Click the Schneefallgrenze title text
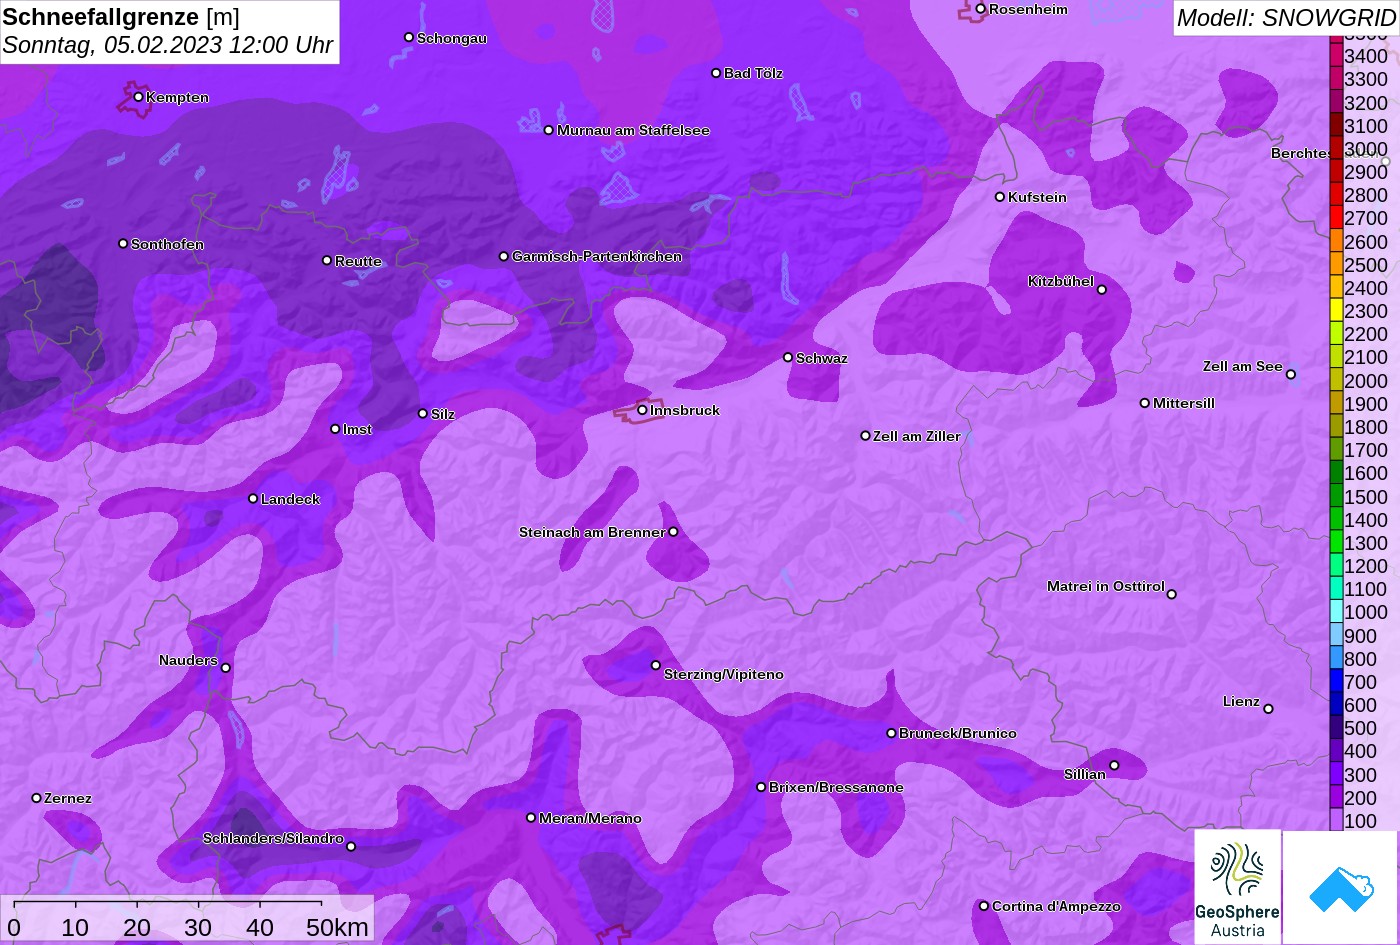This screenshot has width=1400, height=945. [101, 17]
